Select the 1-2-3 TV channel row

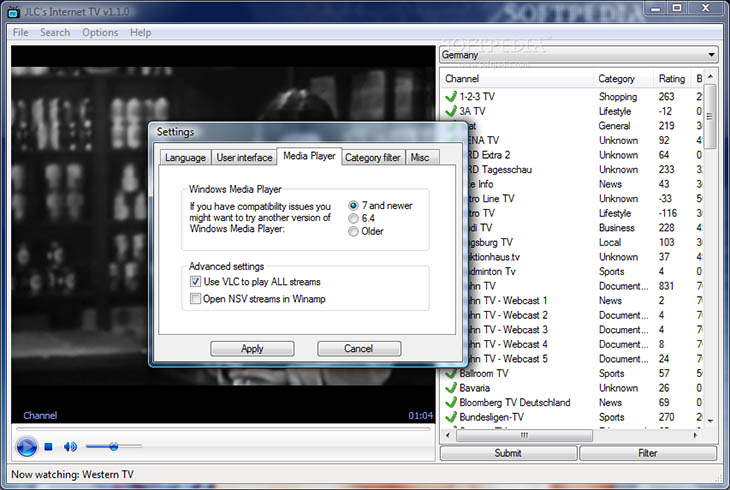(574, 96)
